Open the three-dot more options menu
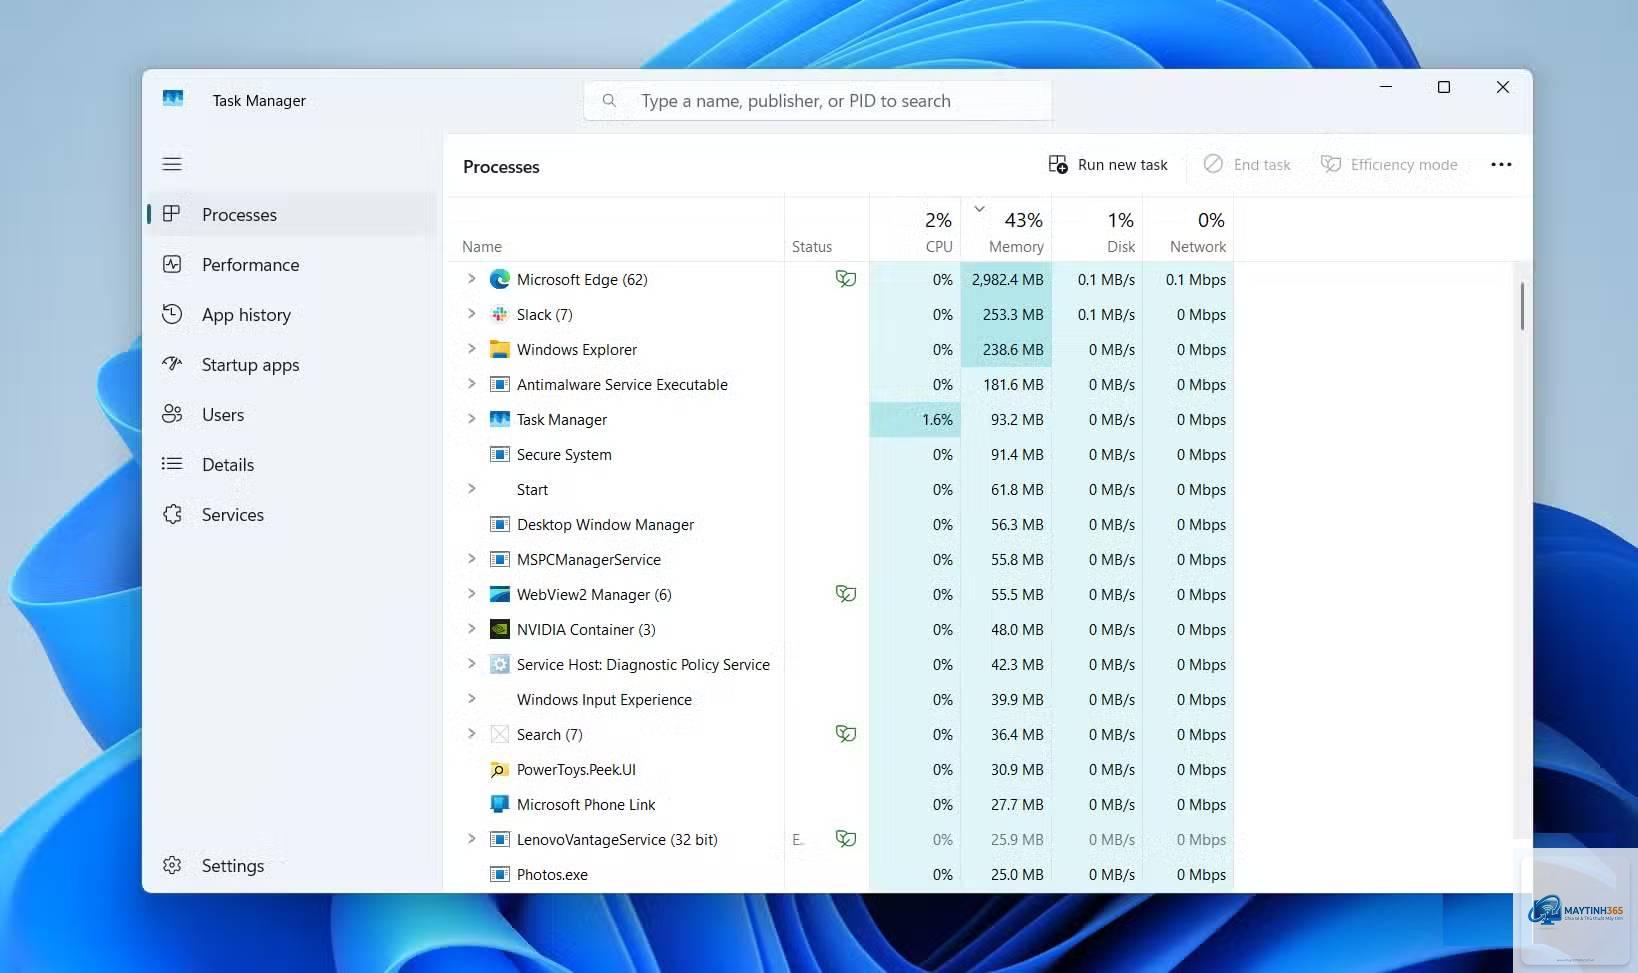This screenshot has height=973, width=1638. pos(1501,164)
